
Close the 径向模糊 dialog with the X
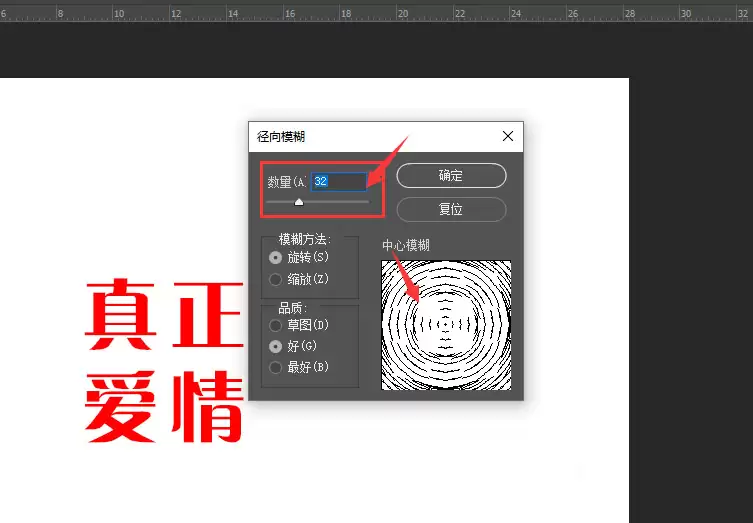(508, 136)
